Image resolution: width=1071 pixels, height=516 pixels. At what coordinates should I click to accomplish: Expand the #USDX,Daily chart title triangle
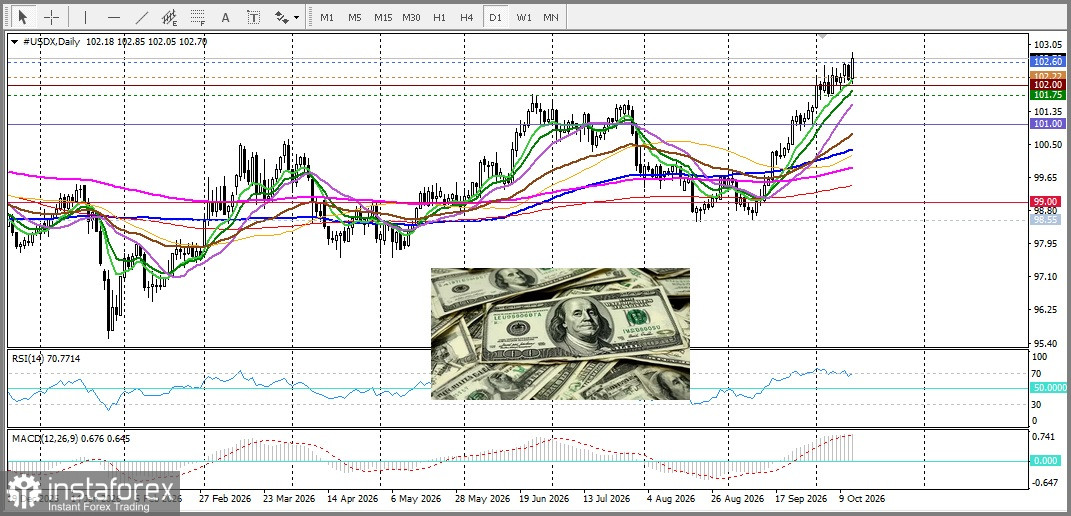click(15, 42)
